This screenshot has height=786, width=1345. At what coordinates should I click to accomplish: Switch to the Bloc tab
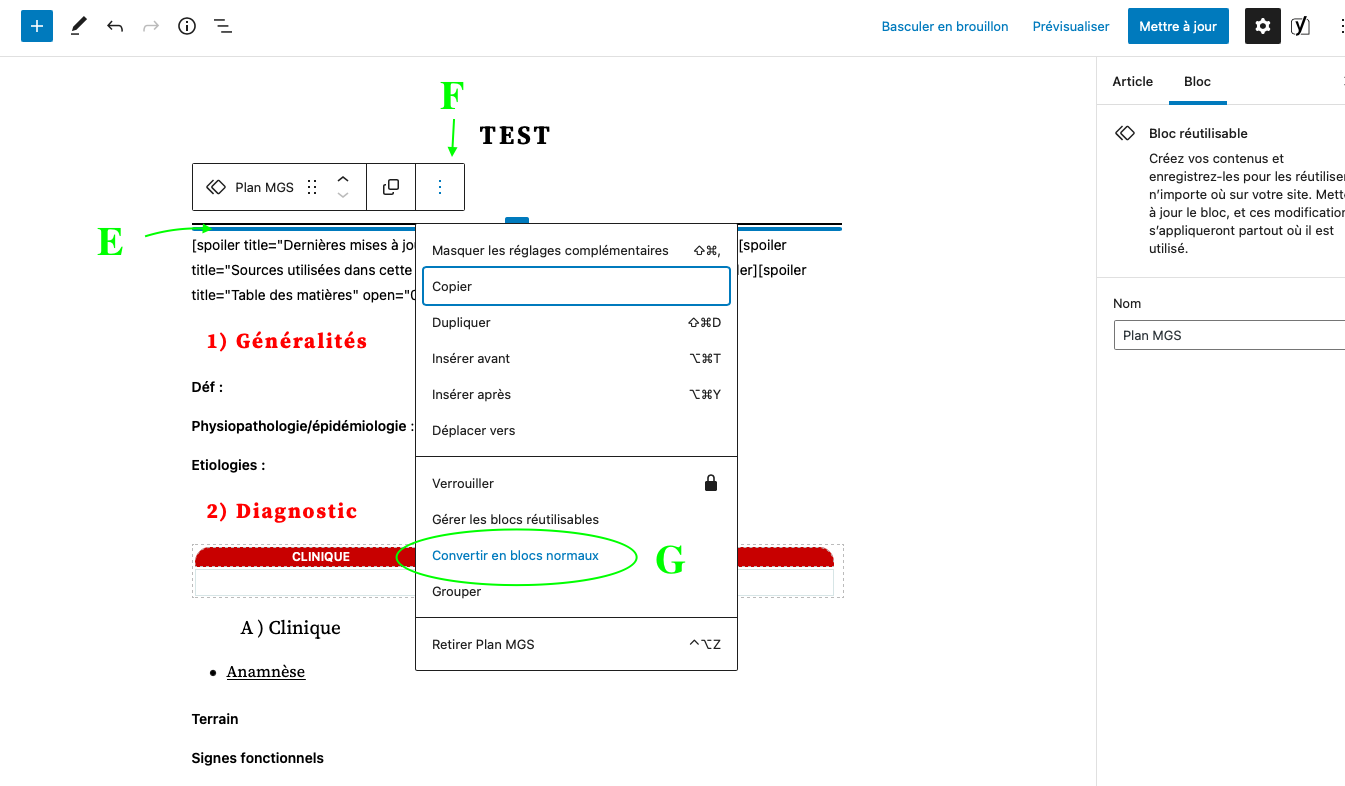[x=1197, y=81]
